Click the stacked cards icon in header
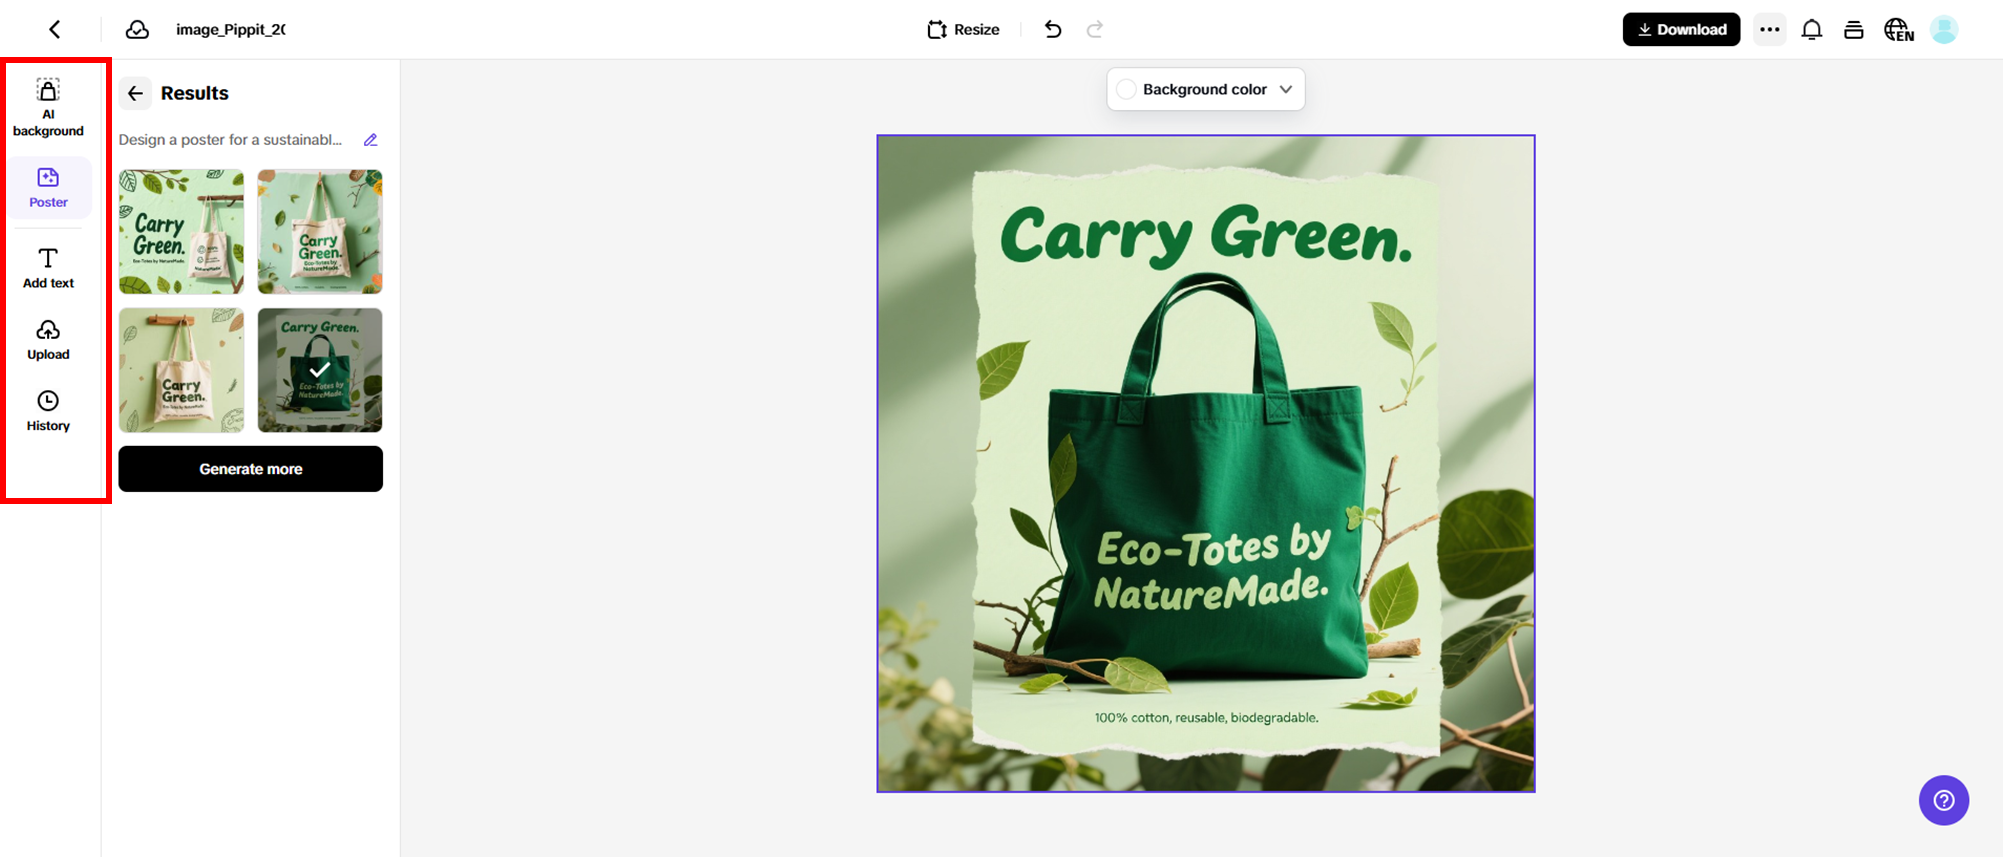Image resolution: width=2003 pixels, height=857 pixels. point(1854,30)
